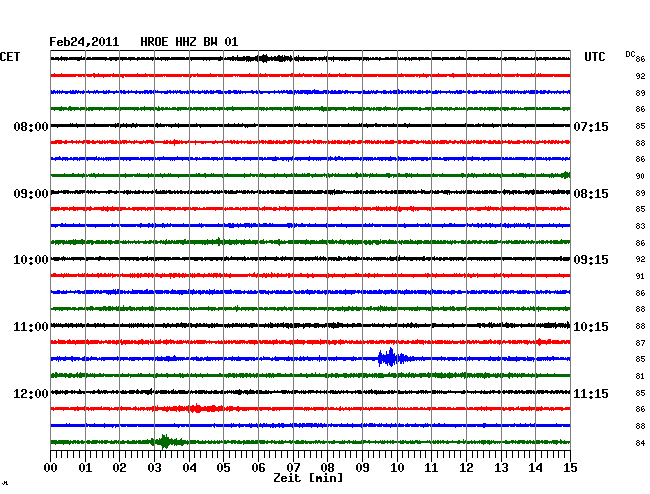Click the 09:00 CET time label

point(31,194)
